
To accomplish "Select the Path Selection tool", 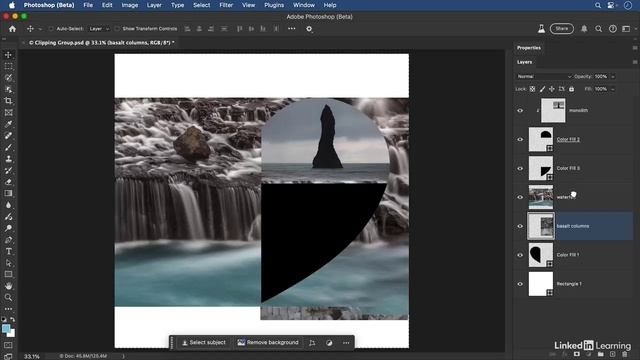I will point(8,263).
